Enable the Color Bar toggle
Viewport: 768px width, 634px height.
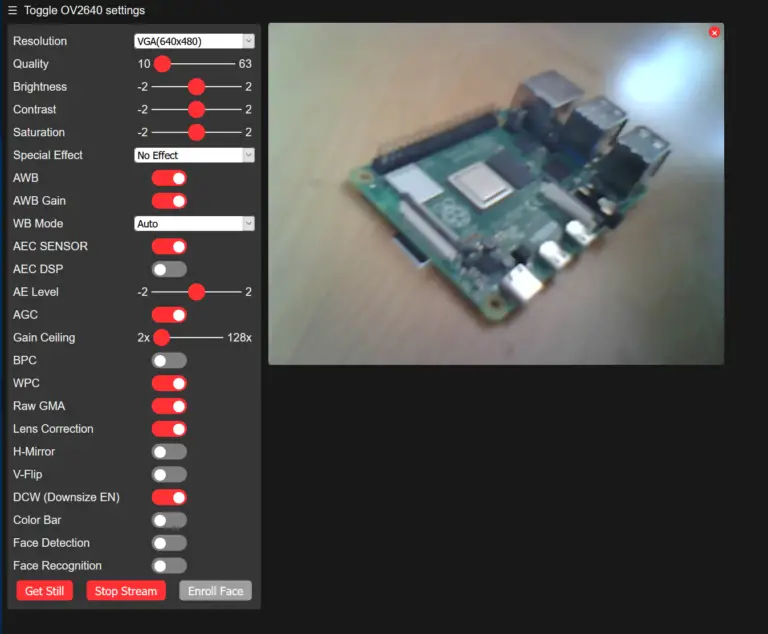(169, 520)
